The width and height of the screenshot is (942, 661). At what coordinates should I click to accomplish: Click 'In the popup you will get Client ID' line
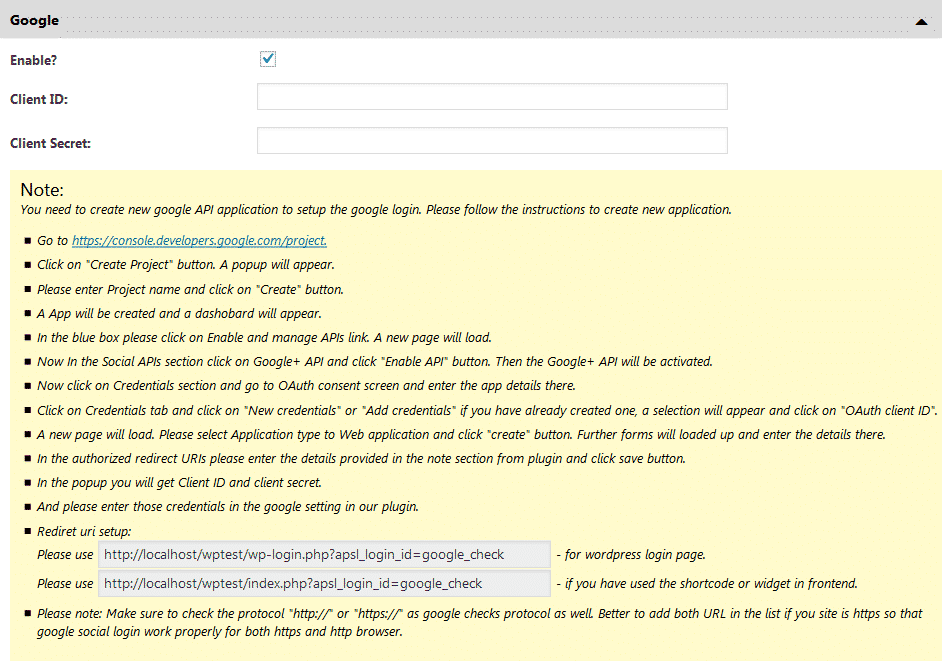coord(180,483)
